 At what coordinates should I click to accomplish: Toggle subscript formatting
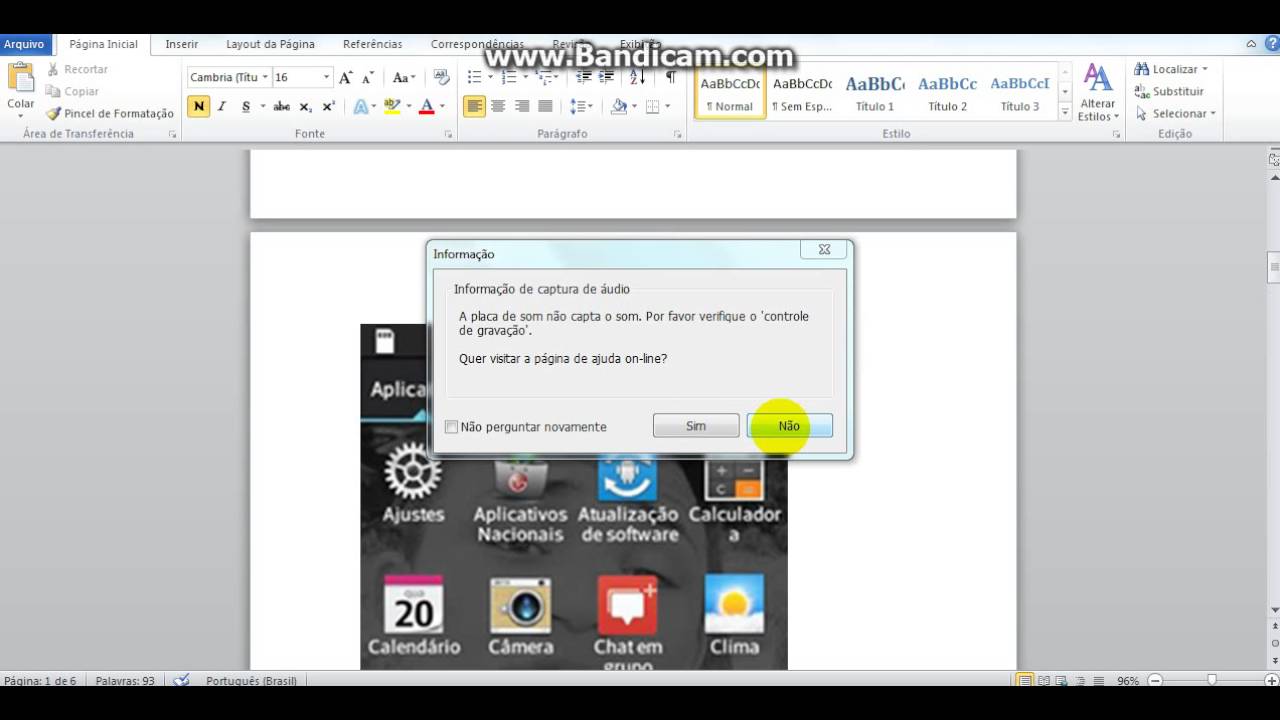[306, 106]
